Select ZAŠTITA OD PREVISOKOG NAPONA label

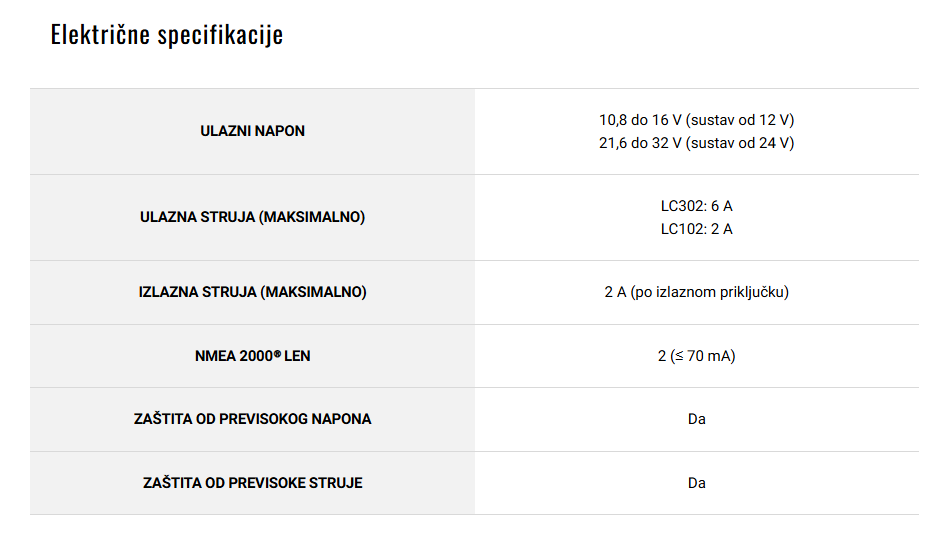click(253, 419)
